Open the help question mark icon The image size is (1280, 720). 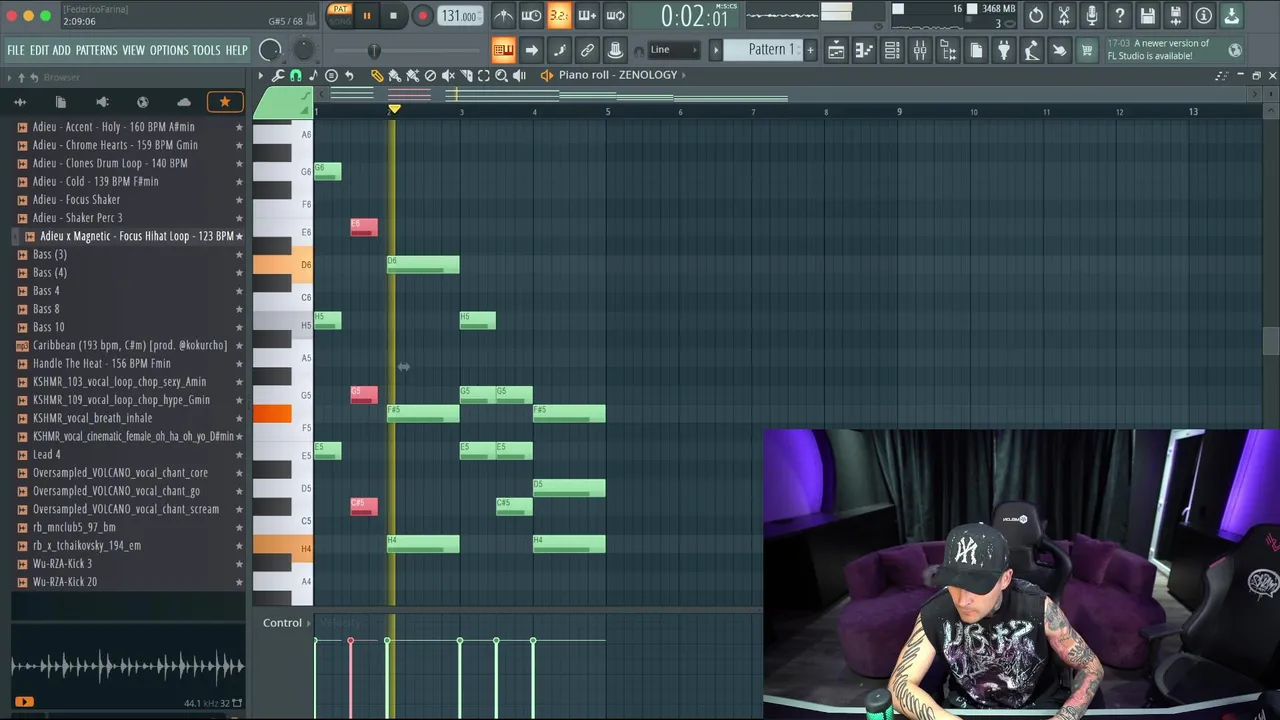(1120, 15)
